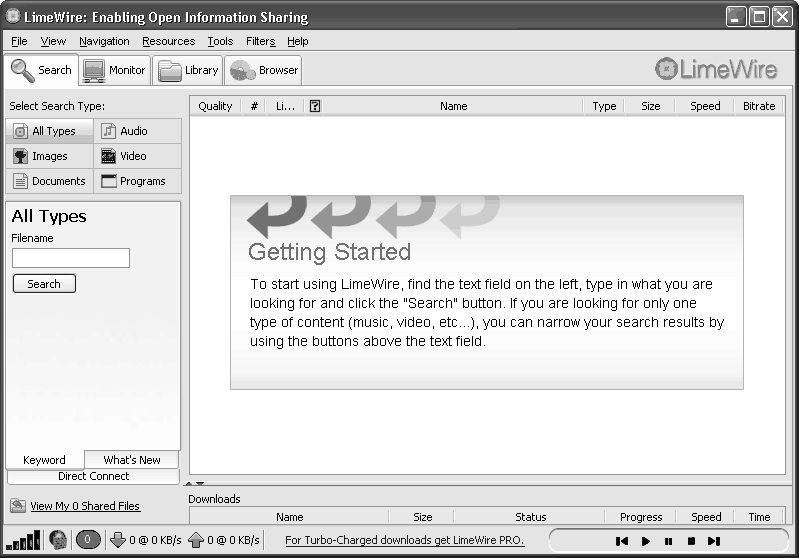Click the question-mark column header icon
799x558 pixels.
tap(315, 106)
